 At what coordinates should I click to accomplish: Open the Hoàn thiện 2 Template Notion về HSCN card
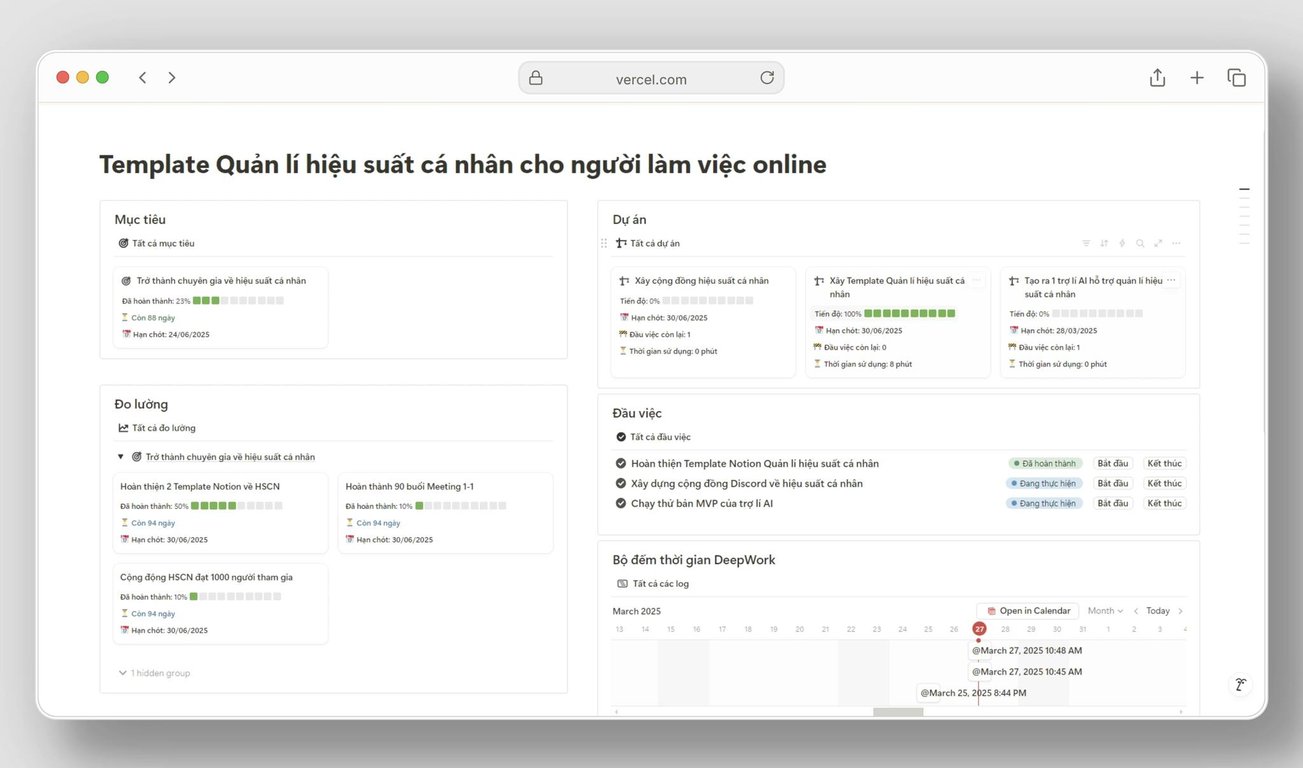coord(220,512)
